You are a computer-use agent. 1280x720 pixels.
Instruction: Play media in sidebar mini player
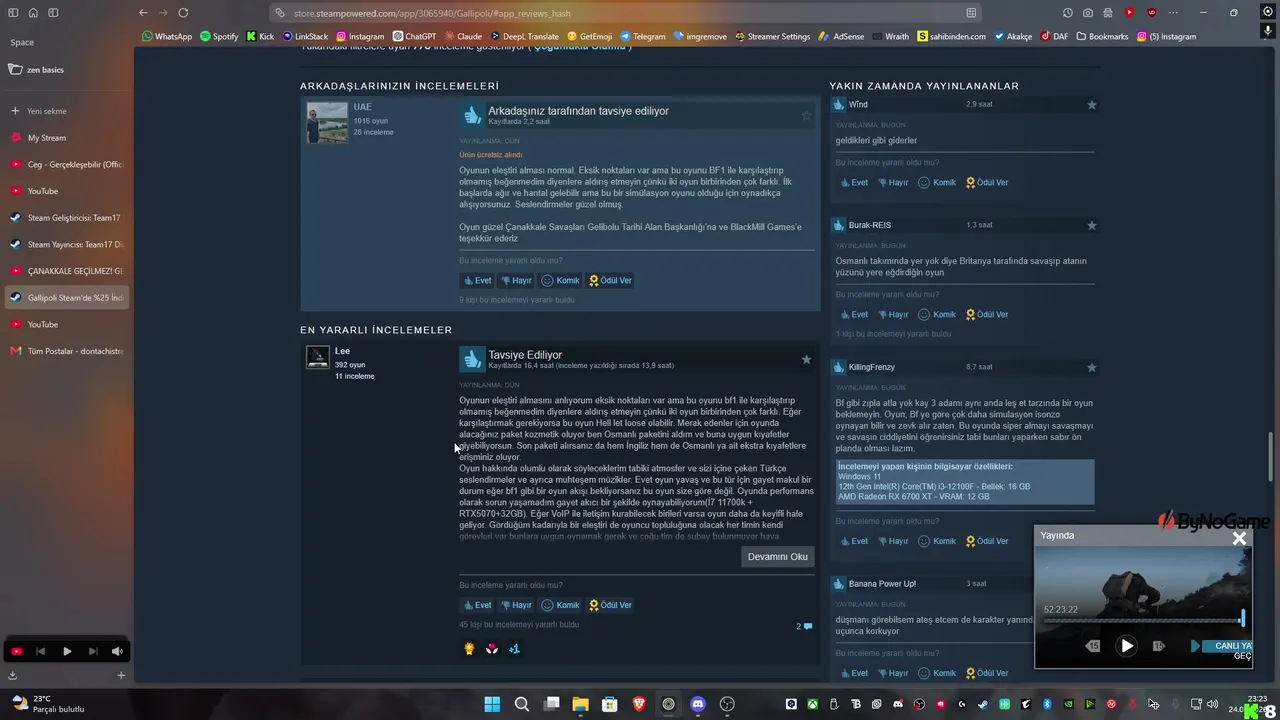(x=67, y=651)
